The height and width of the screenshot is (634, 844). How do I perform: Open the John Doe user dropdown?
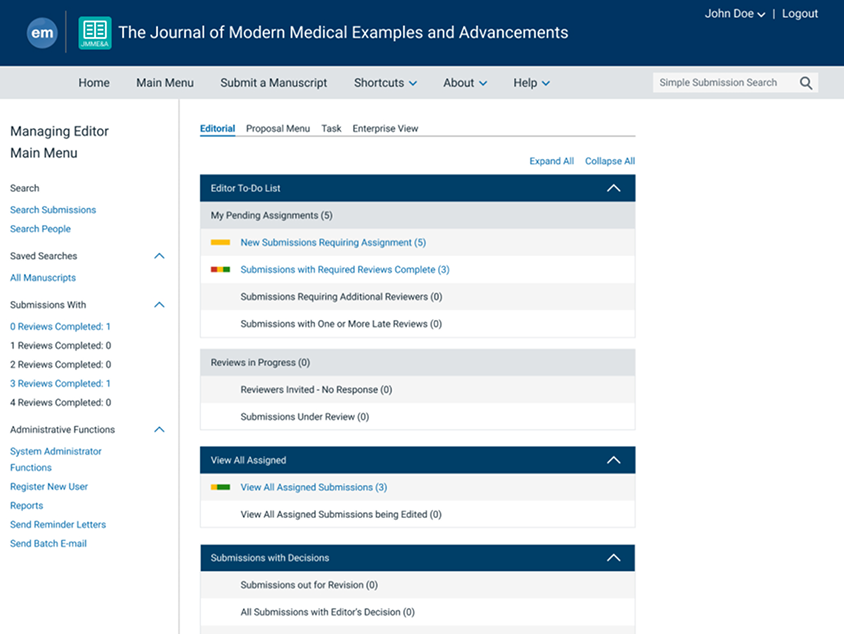[x=735, y=14]
